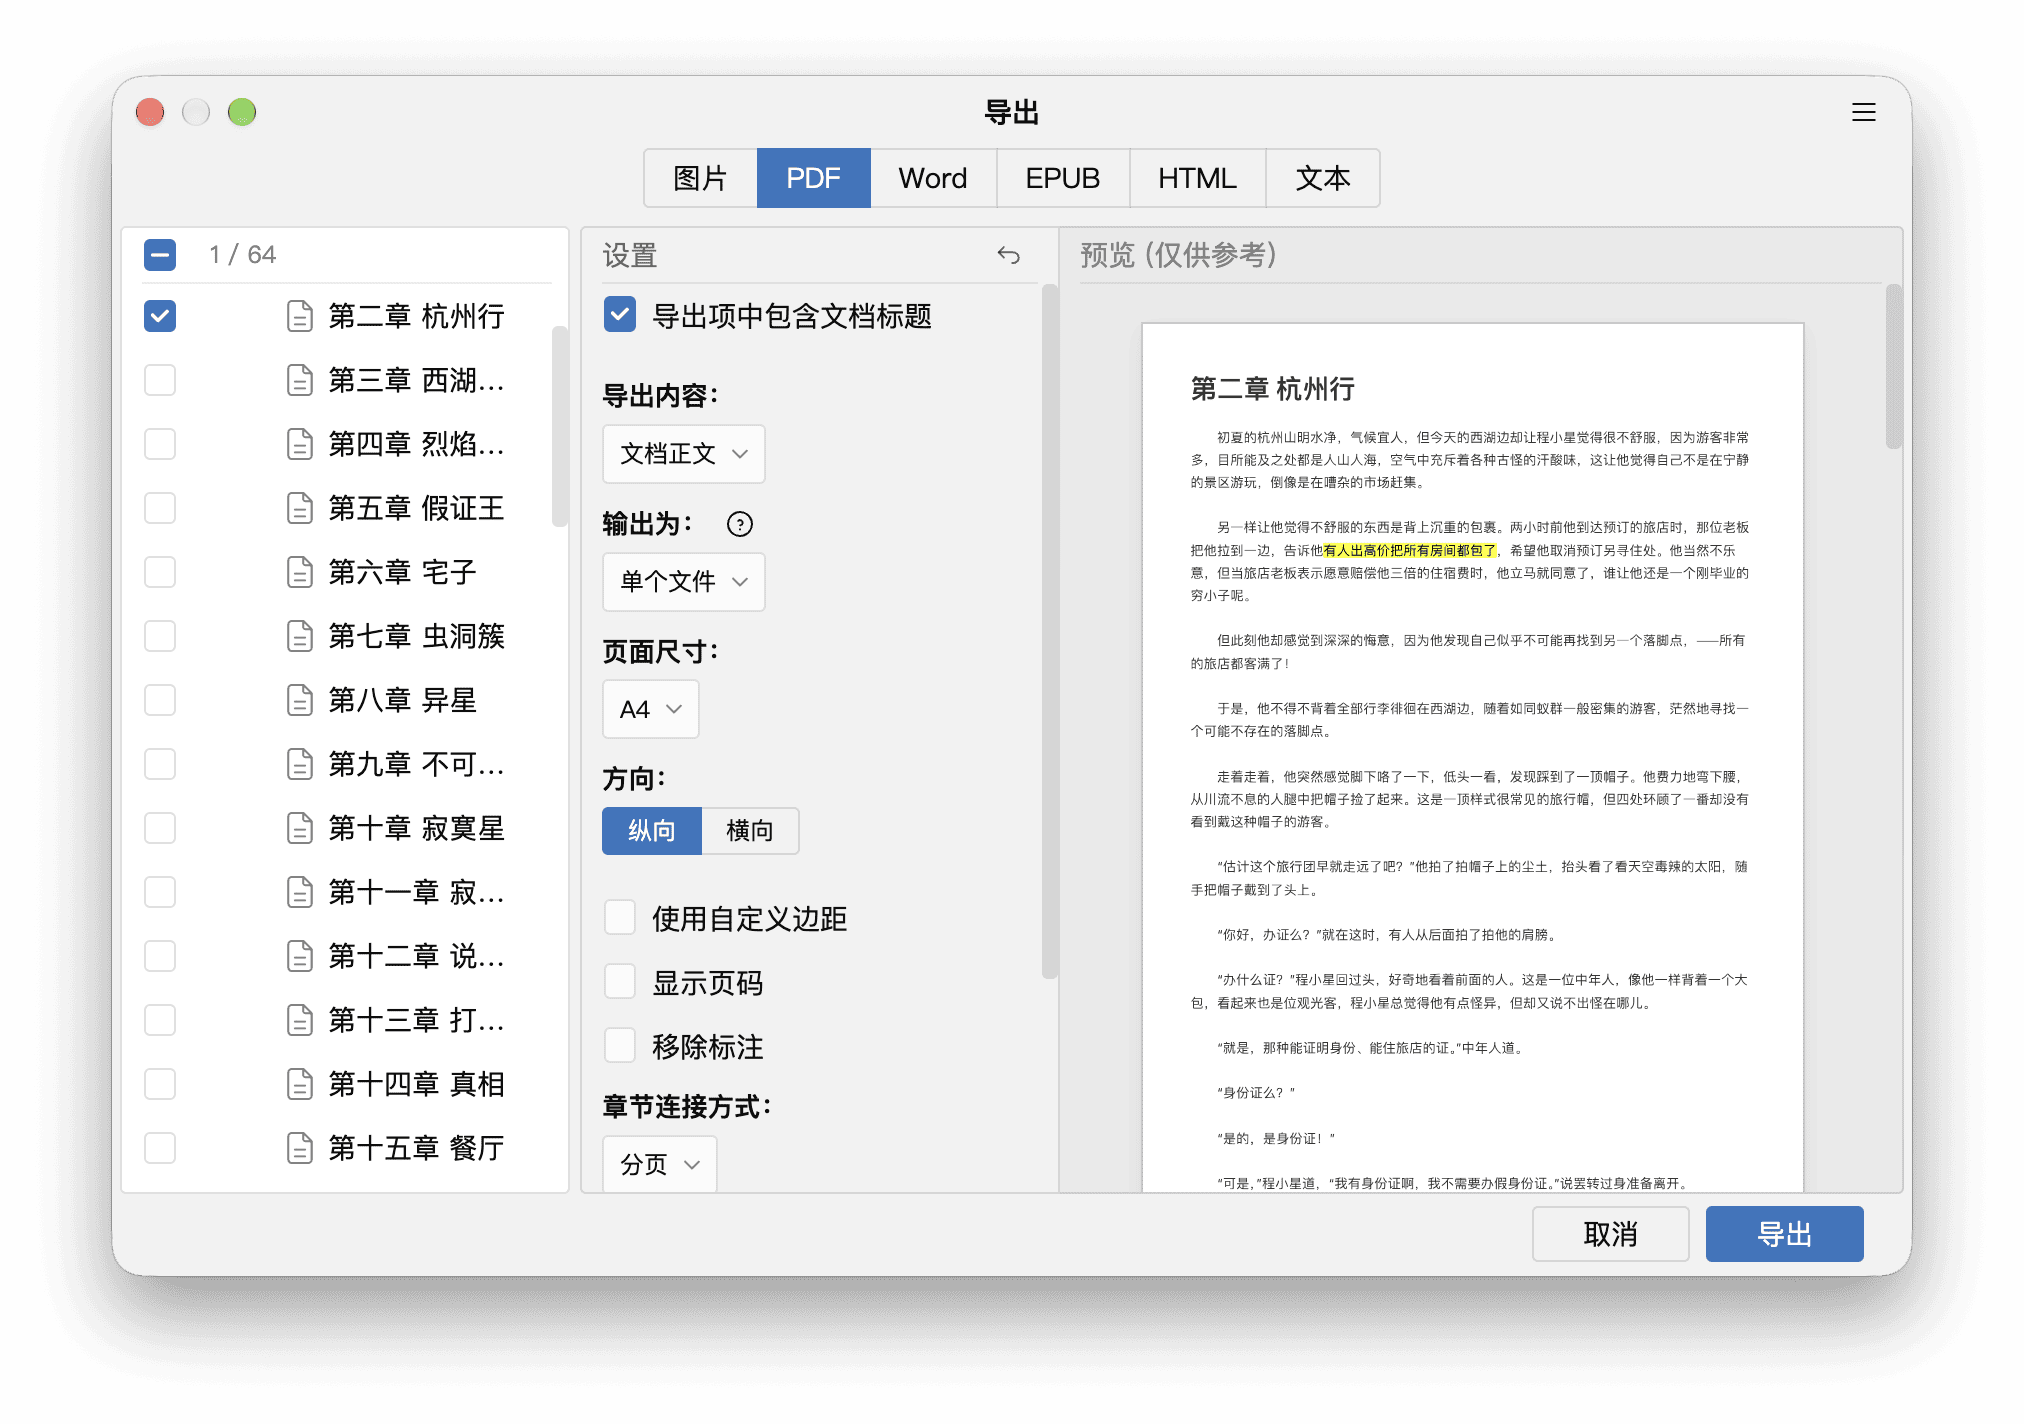Image resolution: width=2024 pixels, height=1424 pixels.
Task: Click the document icon of 第四章 烈焰
Action: pos(299,444)
